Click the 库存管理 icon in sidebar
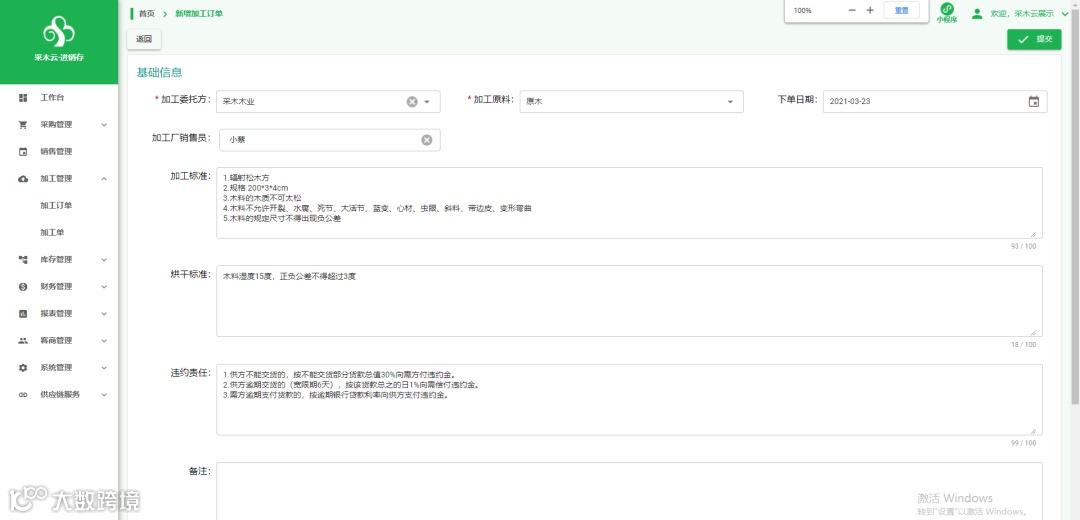This screenshot has width=1080, height=520. click(x=23, y=260)
